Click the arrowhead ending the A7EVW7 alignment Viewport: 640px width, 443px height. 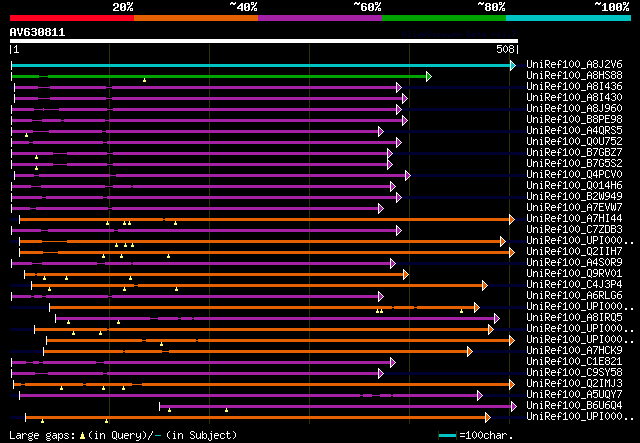380,209
